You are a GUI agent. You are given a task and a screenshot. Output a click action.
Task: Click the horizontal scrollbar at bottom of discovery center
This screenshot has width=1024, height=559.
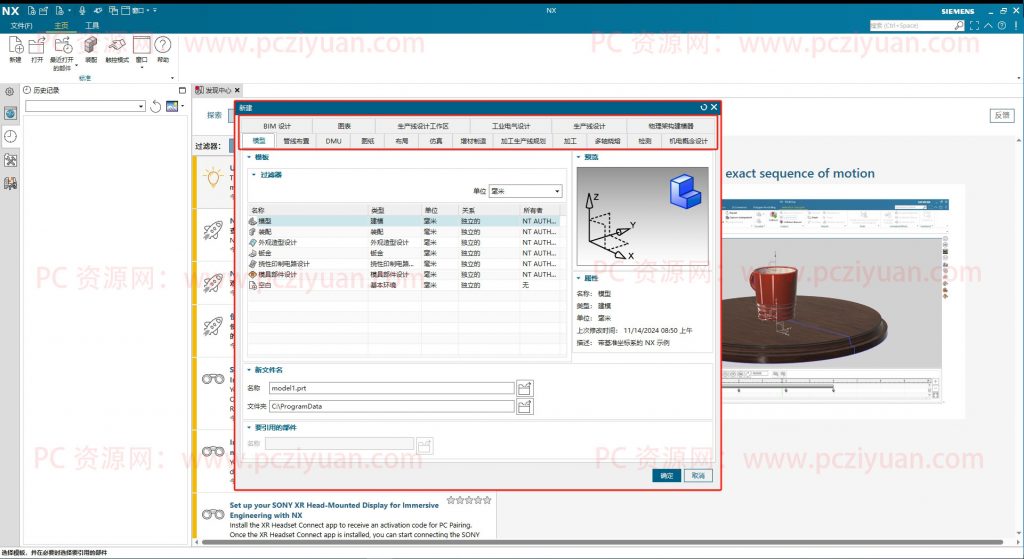tap(602, 542)
